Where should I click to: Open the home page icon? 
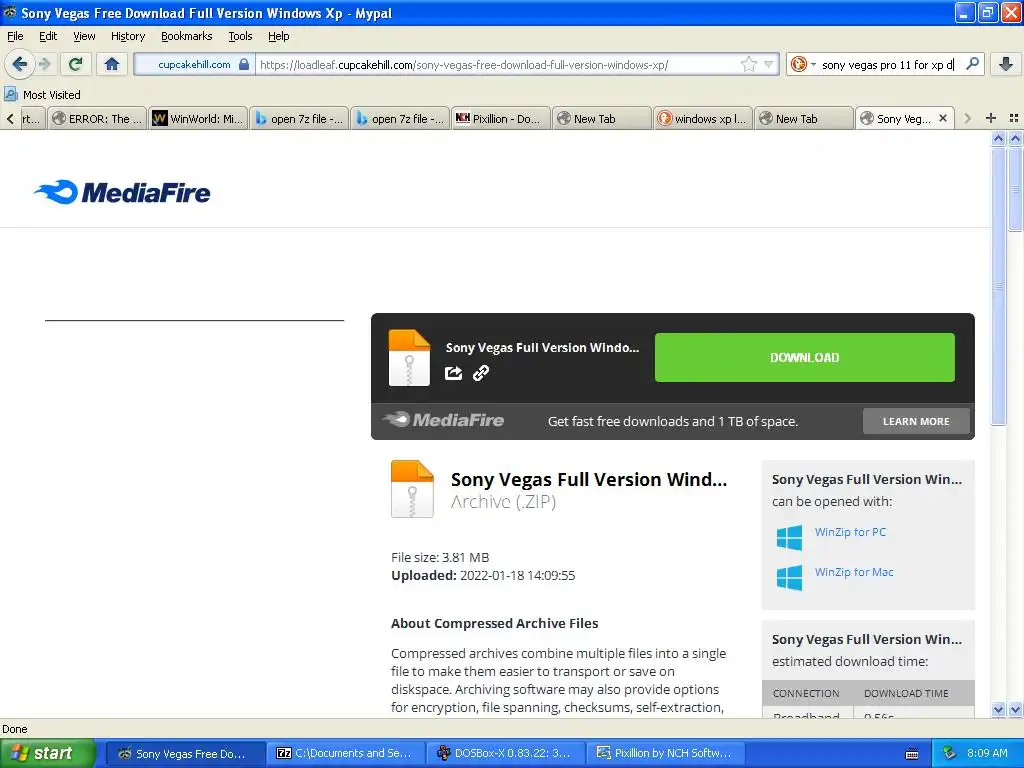point(112,64)
